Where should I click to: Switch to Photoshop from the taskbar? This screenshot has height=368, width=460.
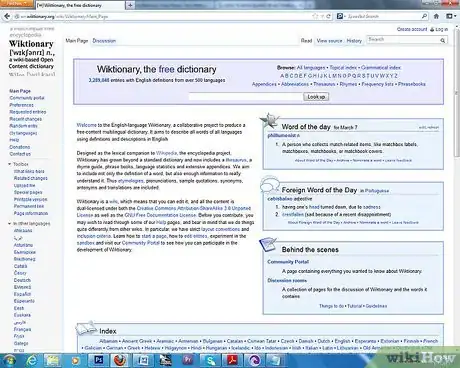click(98, 360)
